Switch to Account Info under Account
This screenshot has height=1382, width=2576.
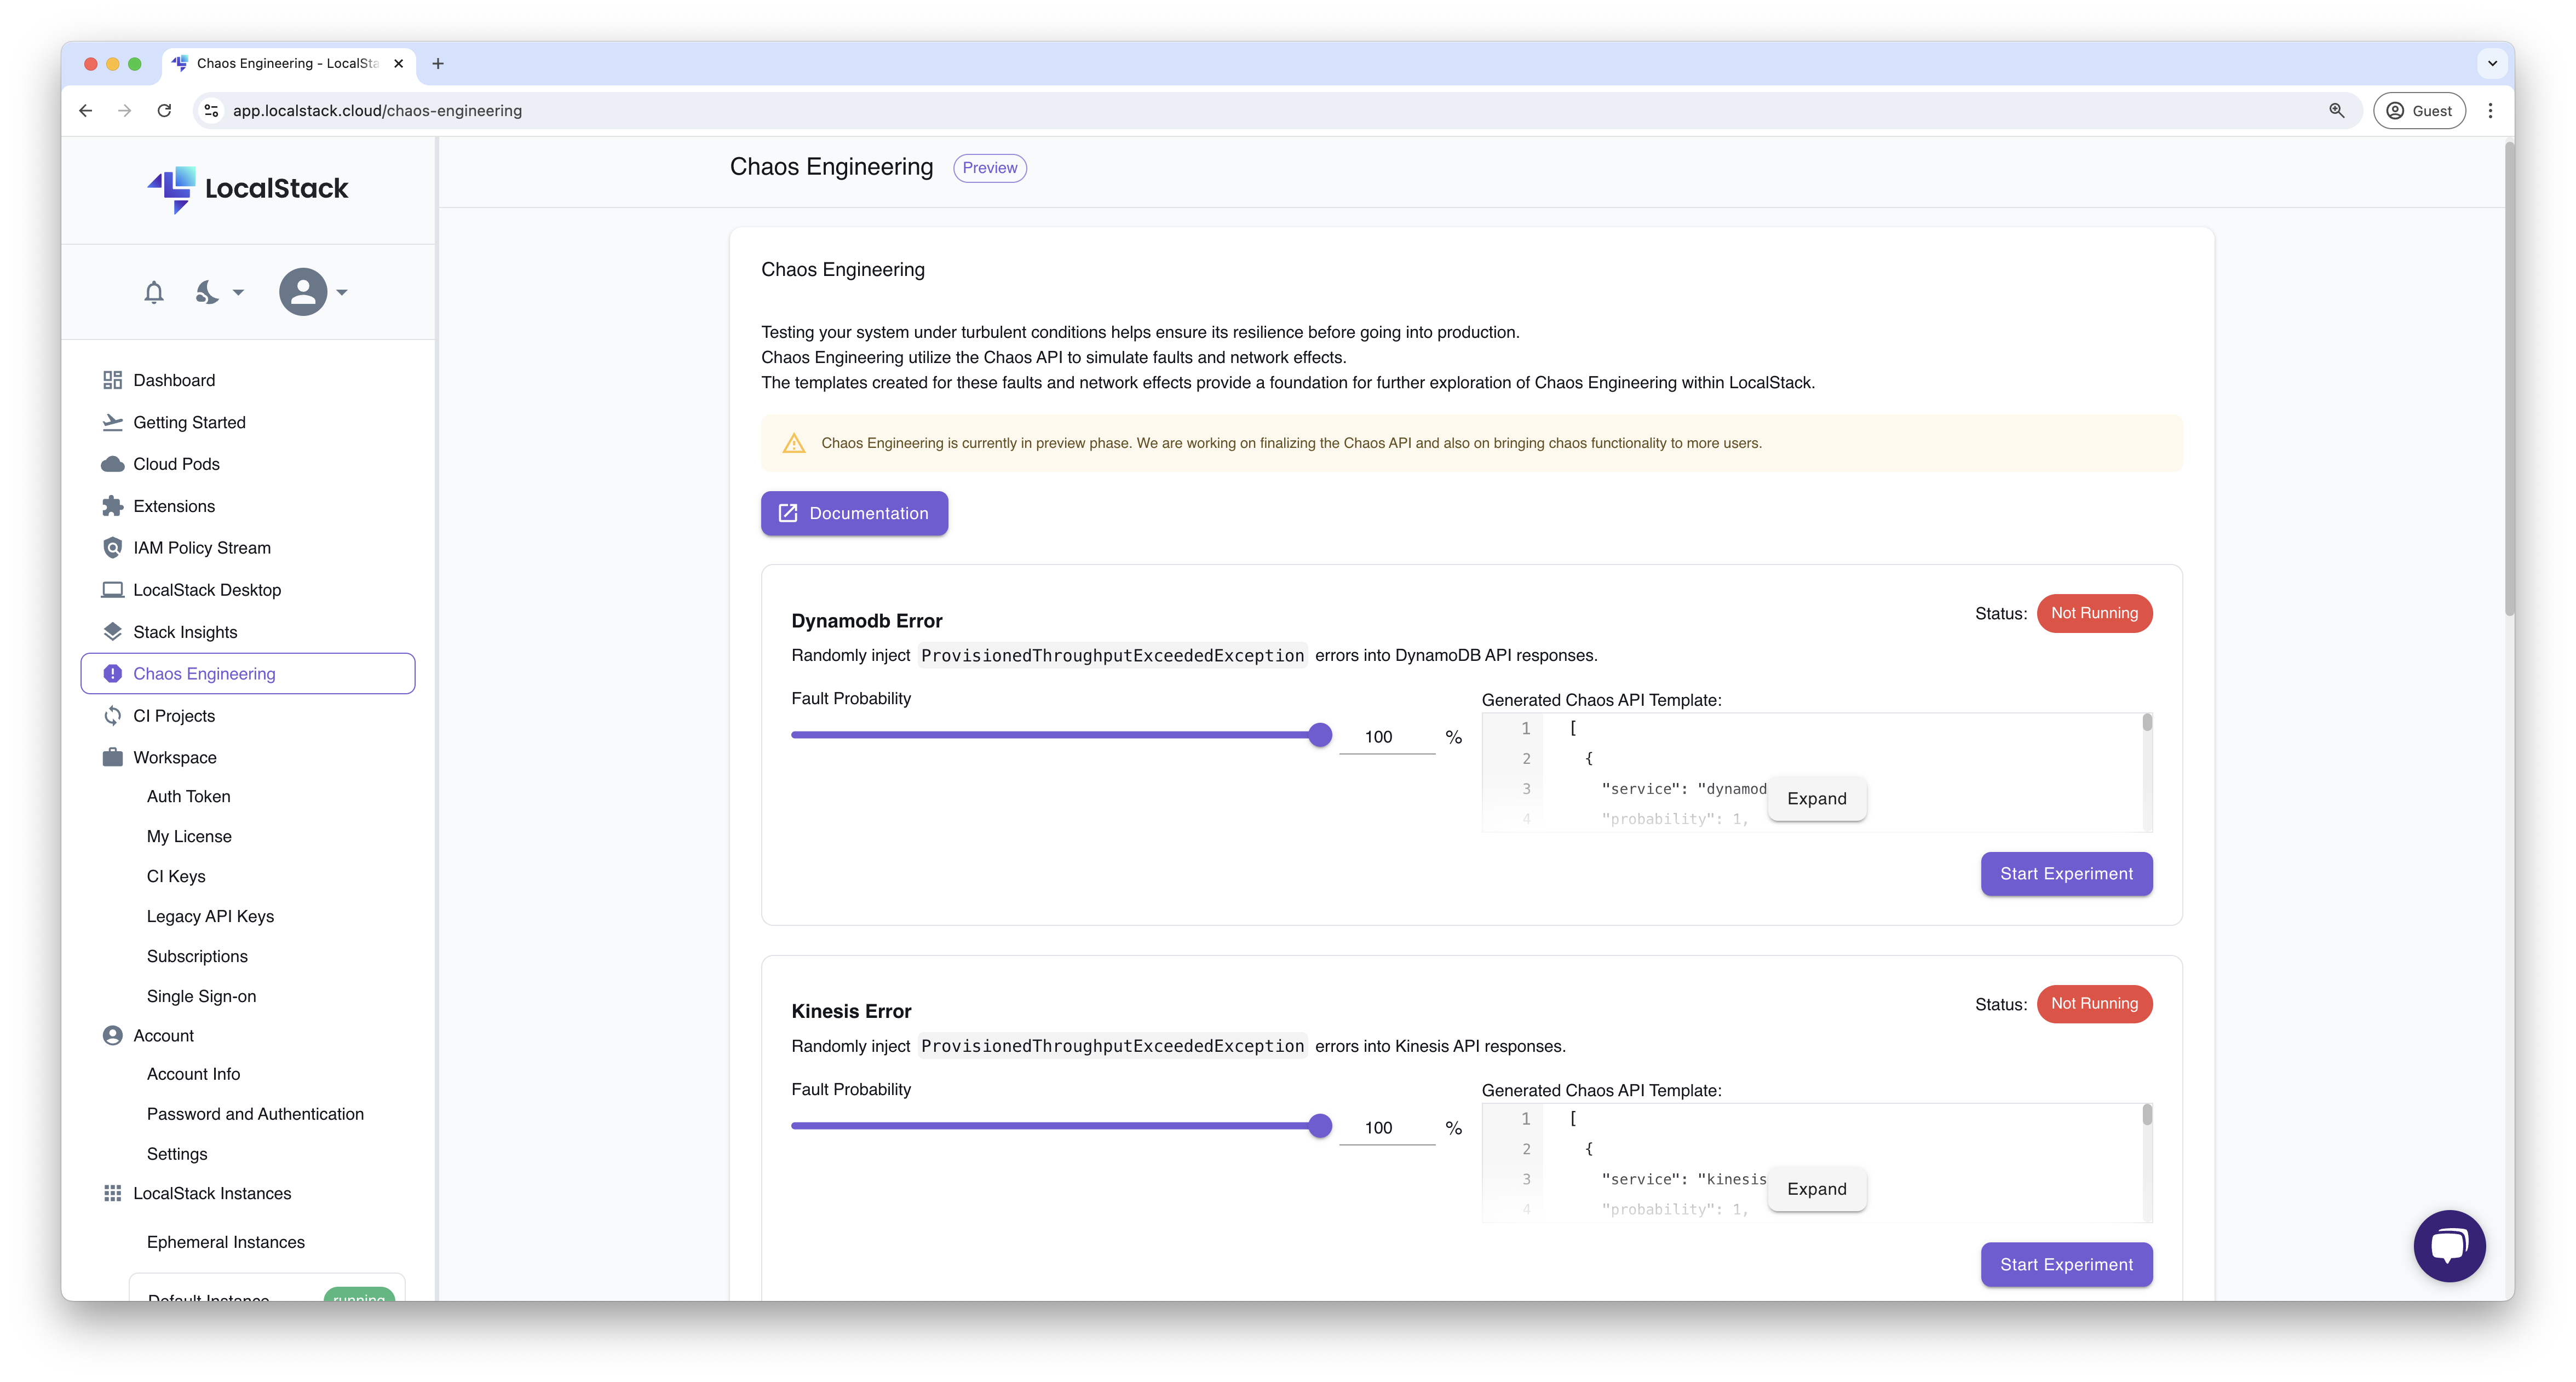pyautogui.click(x=193, y=1073)
